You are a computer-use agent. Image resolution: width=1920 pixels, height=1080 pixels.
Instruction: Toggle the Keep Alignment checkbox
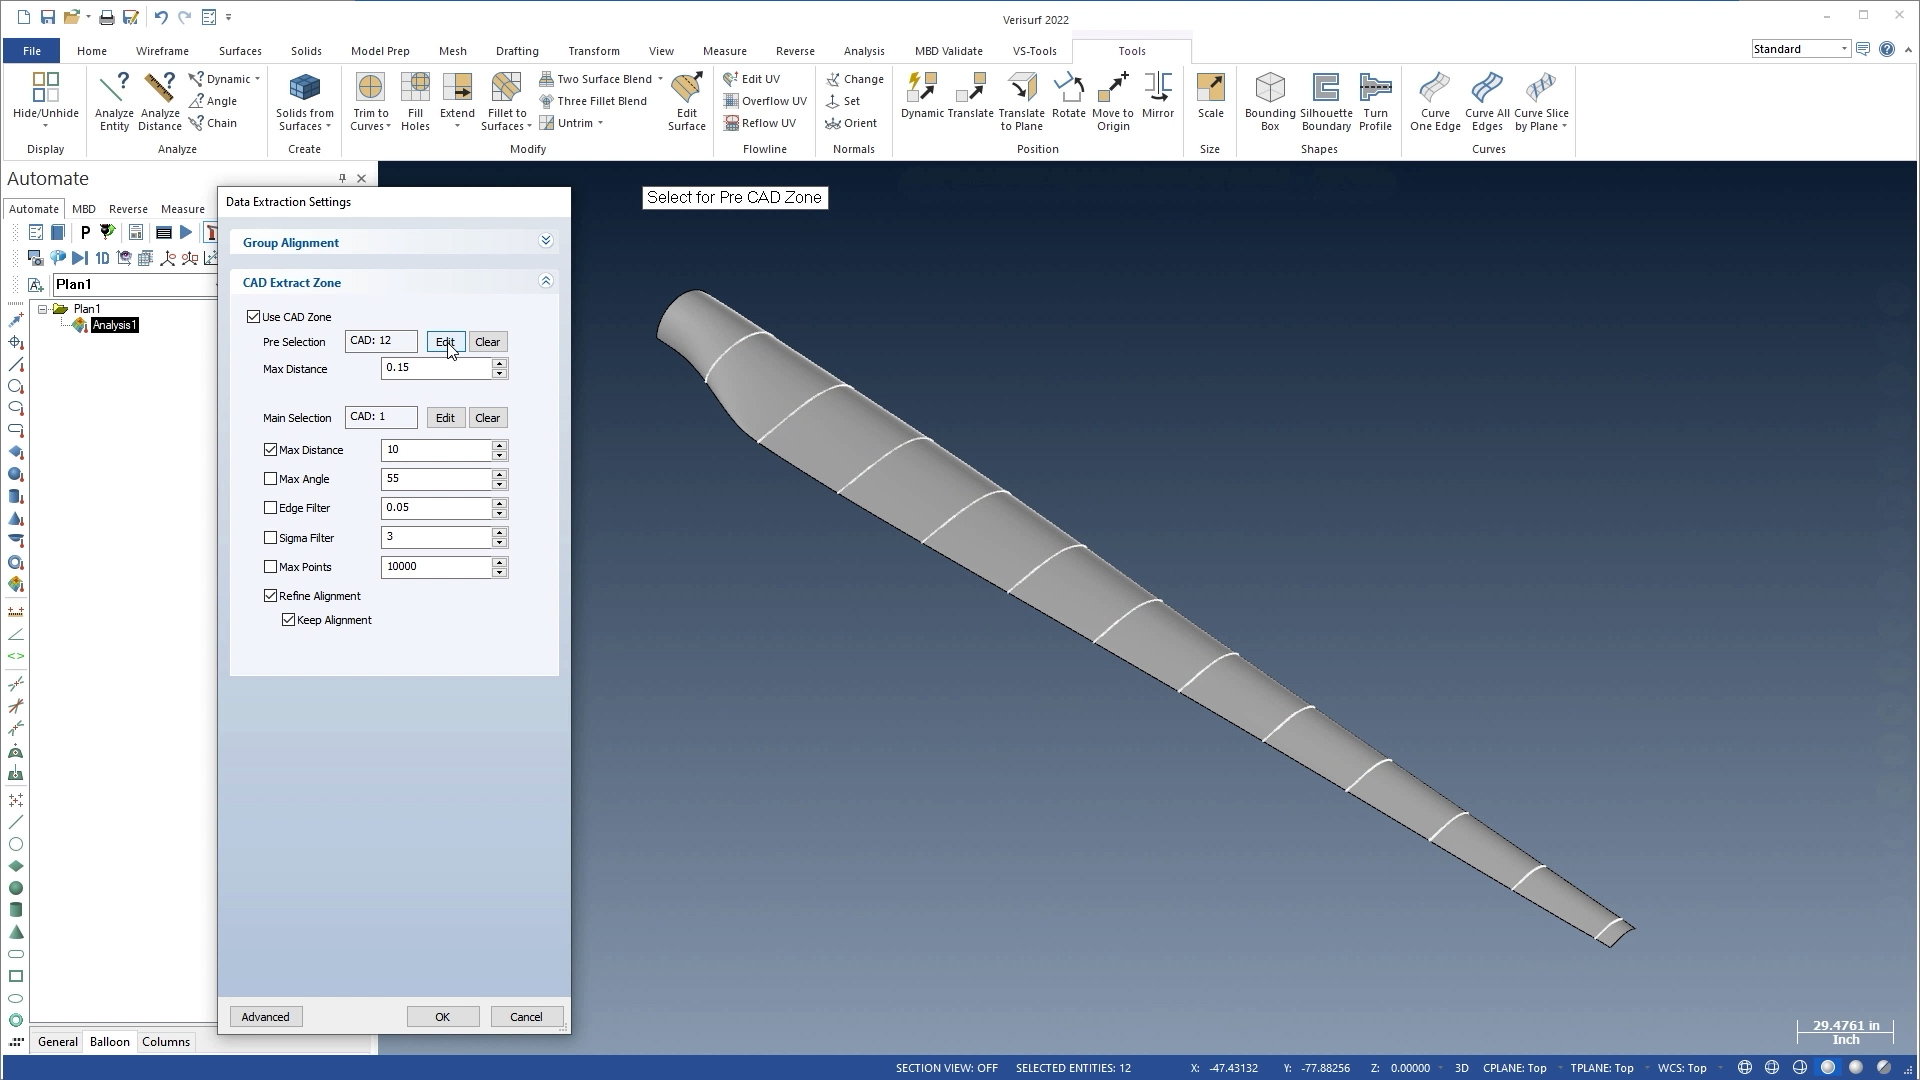pyautogui.click(x=289, y=620)
